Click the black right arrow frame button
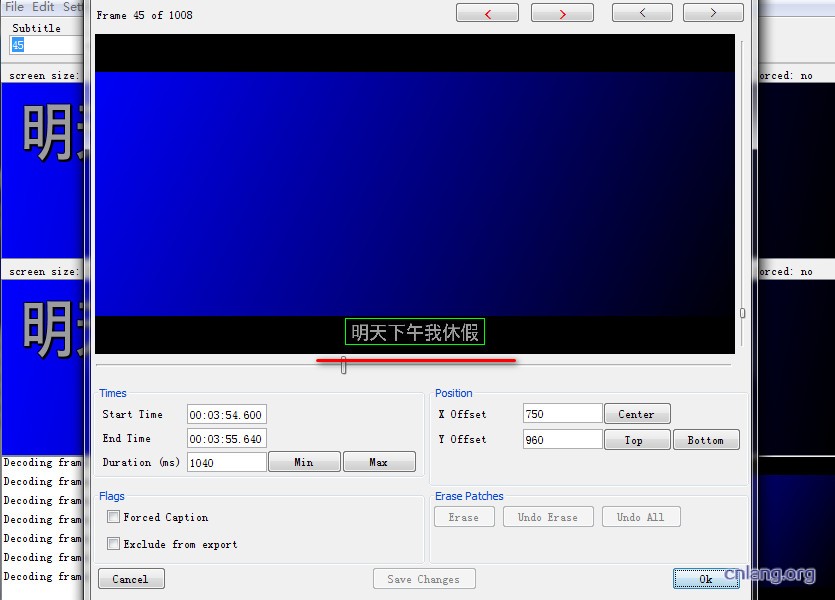835x600 pixels. tap(713, 13)
